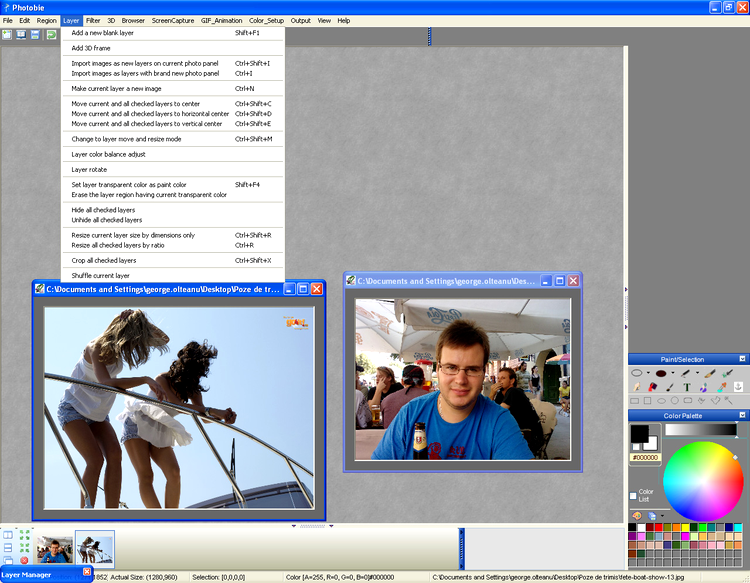The height and width of the screenshot is (583, 750).
Task: Open dropdown arrow beside ellipse outline tool
Action: [x=648, y=373]
